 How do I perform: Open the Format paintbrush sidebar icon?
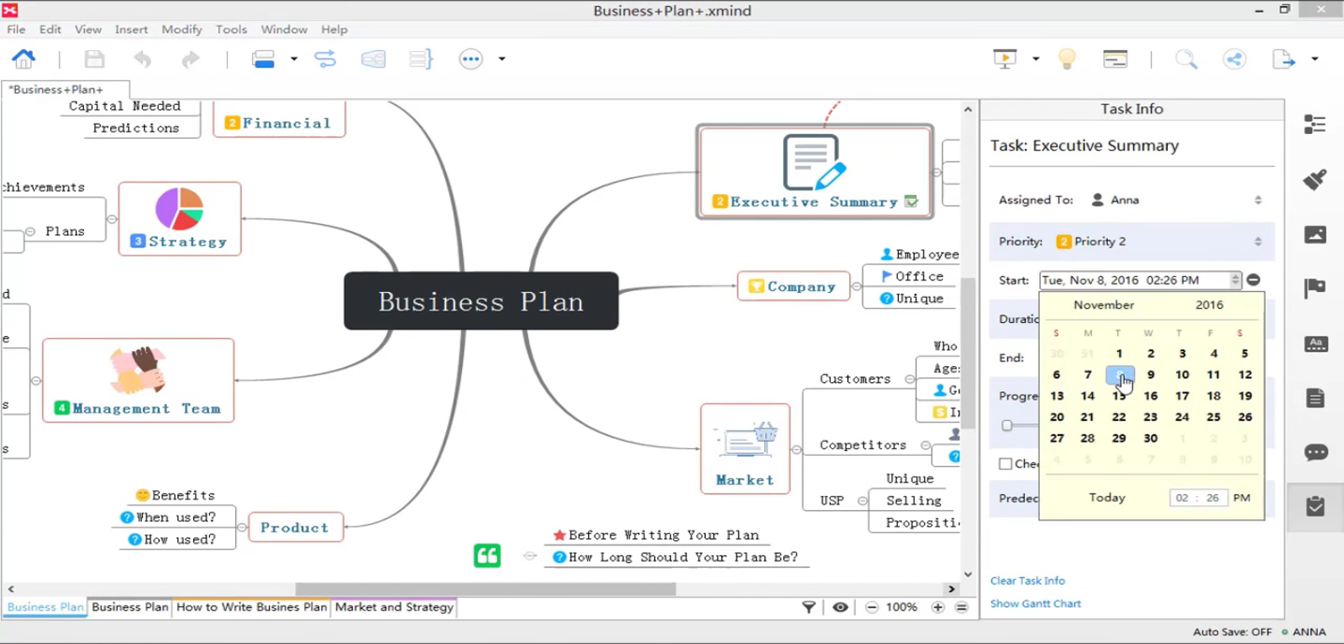(1315, 180)
